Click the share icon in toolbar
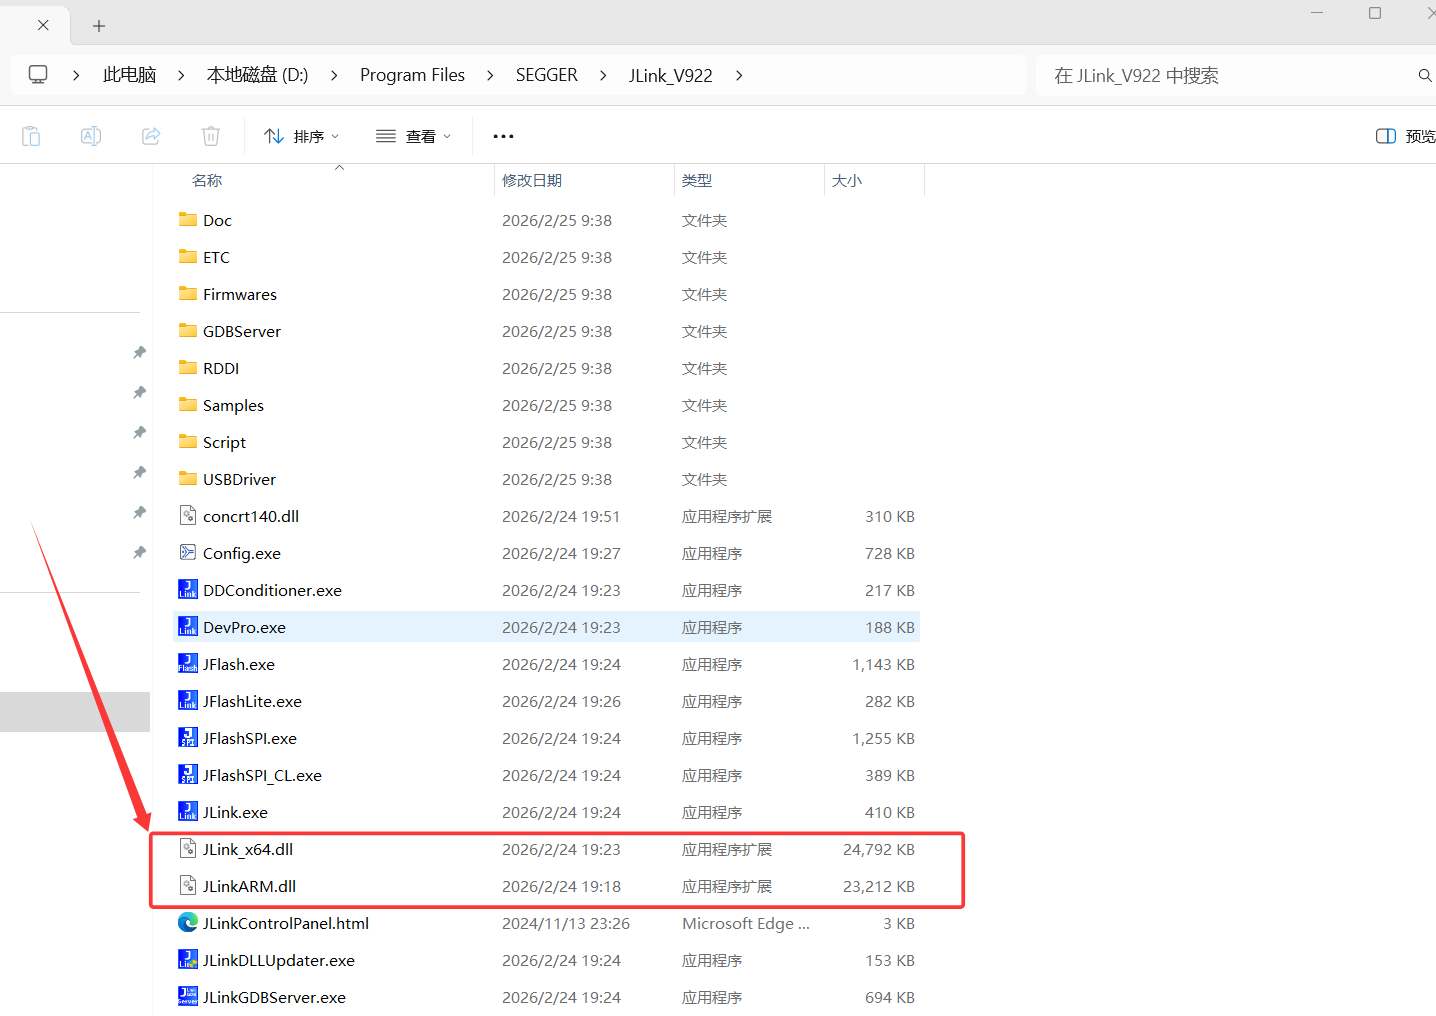Viewport: 1436px width, 1016px height. coord(151,136)
